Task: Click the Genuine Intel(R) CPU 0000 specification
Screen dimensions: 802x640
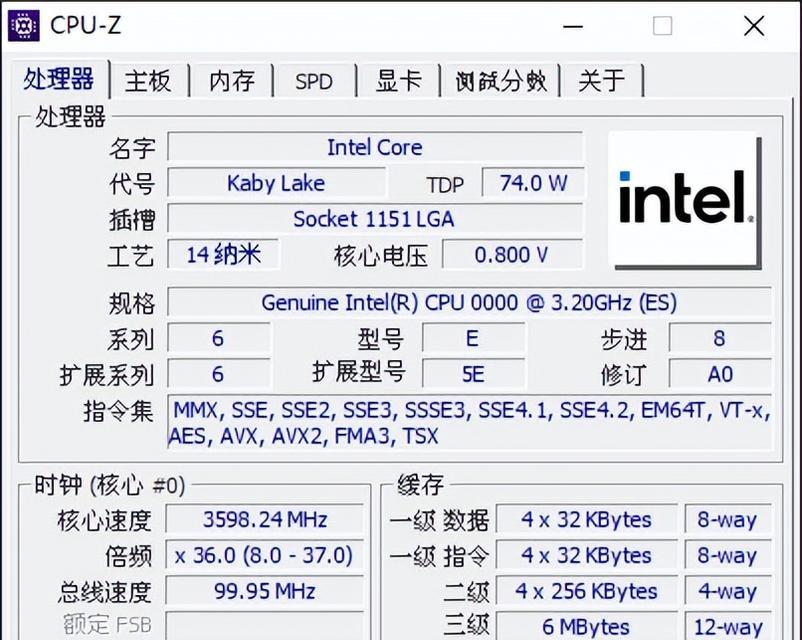Action: (x=470, y=302)
